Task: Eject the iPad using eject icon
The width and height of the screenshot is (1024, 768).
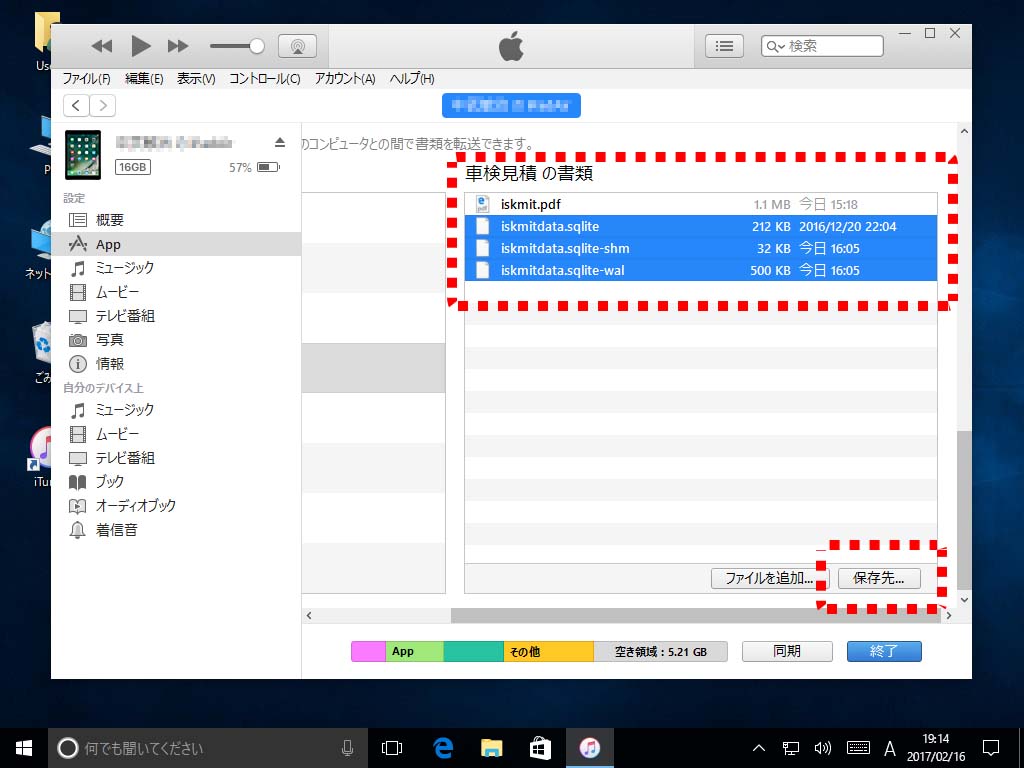Action: tap(280, 142)
